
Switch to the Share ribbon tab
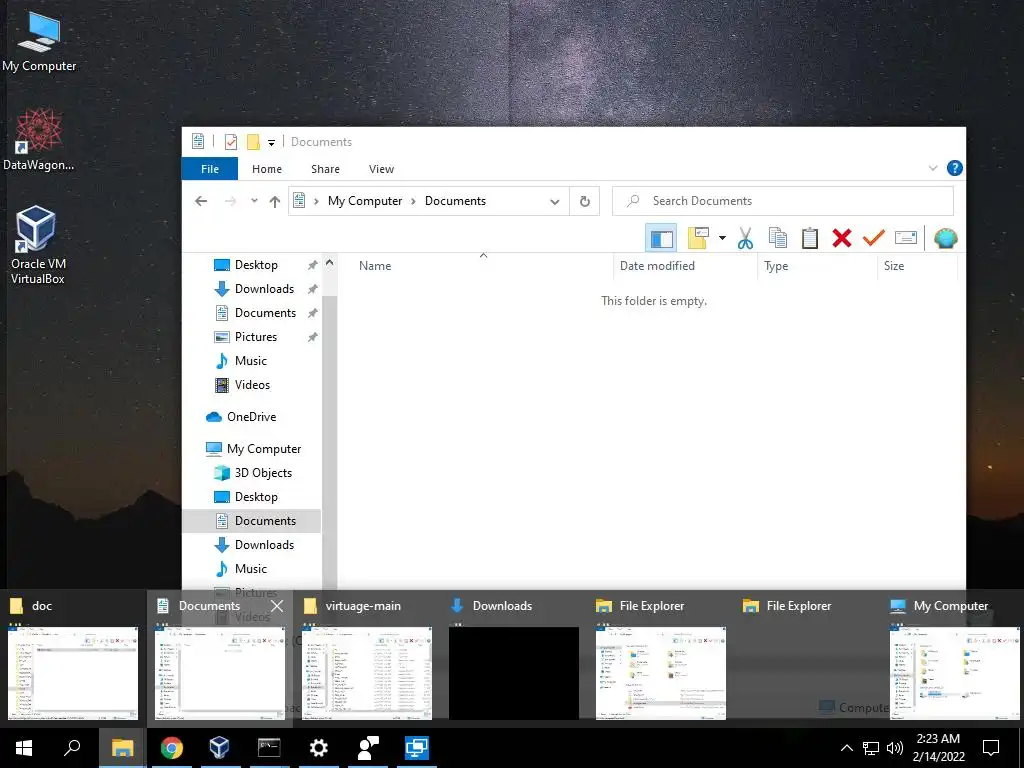(x=325, y=169)
